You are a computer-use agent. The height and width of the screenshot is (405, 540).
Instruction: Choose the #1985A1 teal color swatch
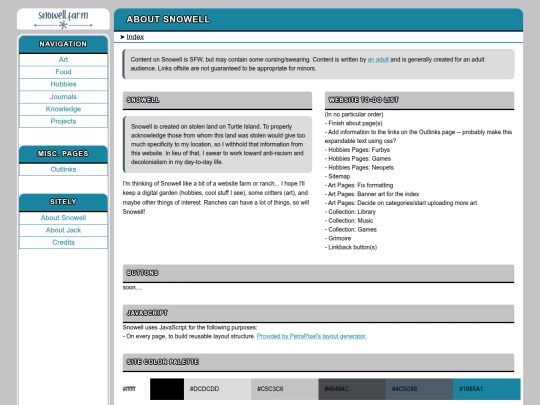pos(487,389)
